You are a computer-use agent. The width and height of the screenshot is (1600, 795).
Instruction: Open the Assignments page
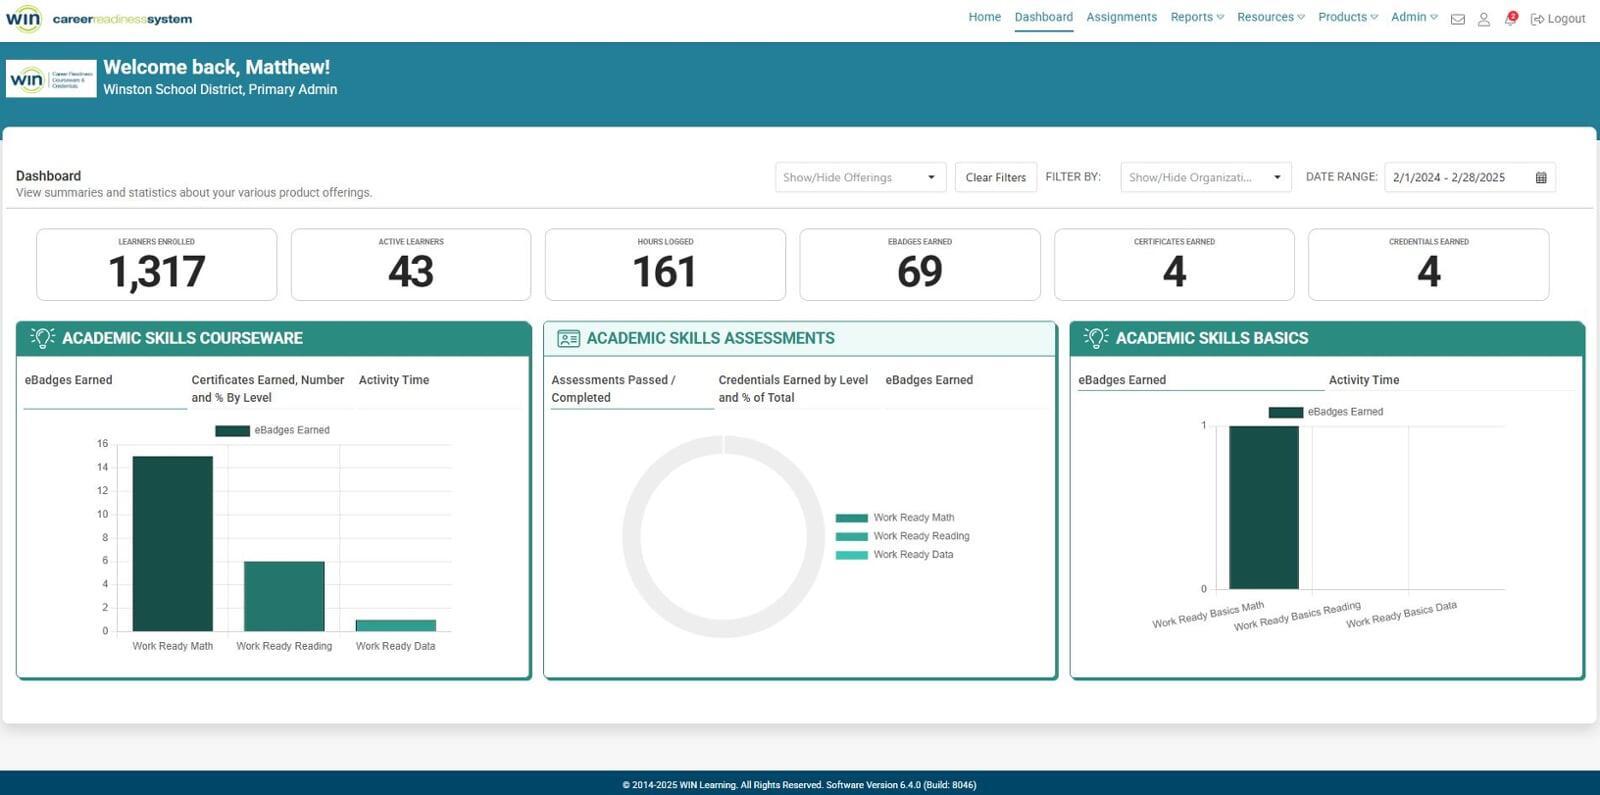[1121, 17]
